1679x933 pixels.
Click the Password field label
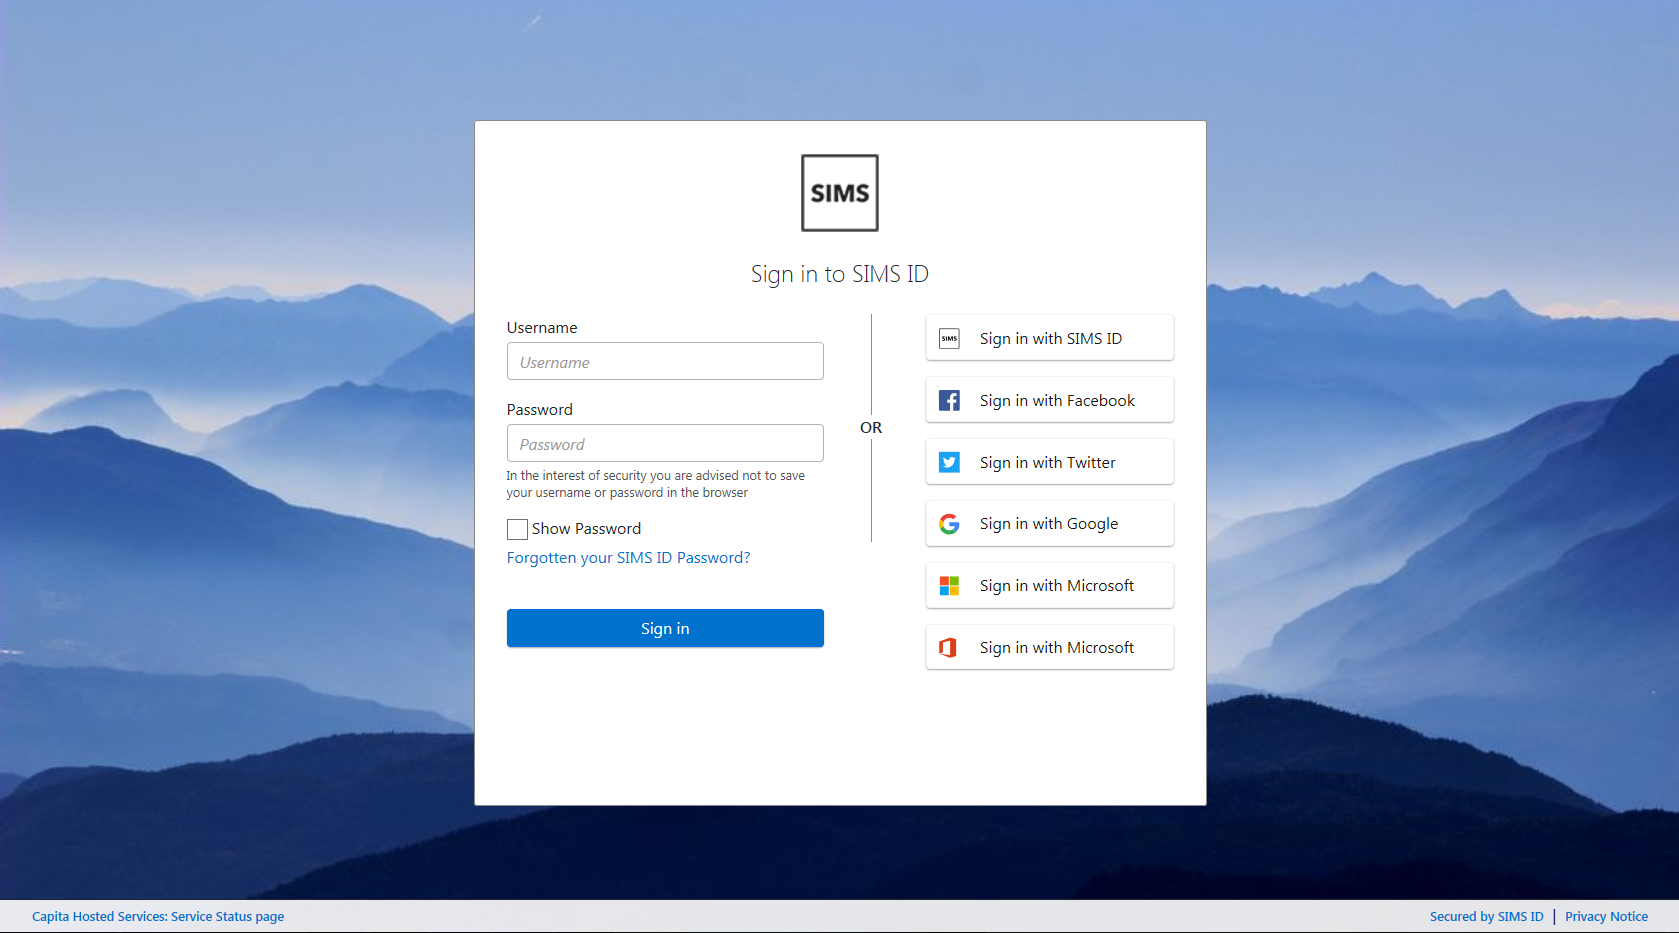coord(540,410)
